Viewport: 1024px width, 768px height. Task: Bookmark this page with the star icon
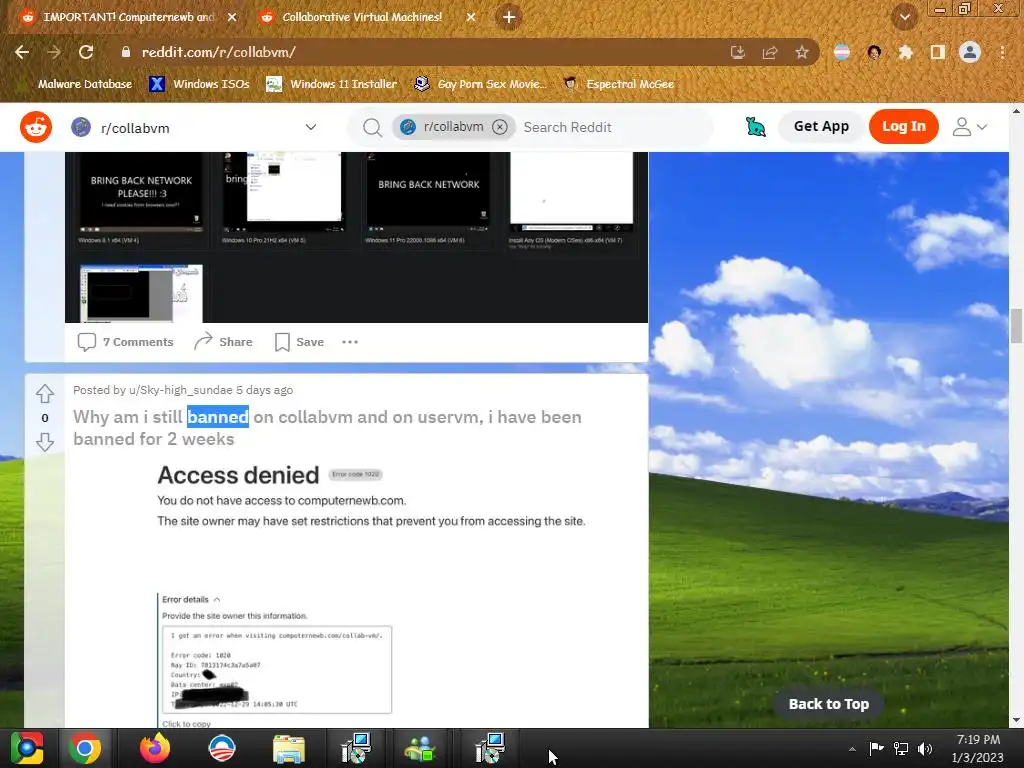(x=801, y=52)
